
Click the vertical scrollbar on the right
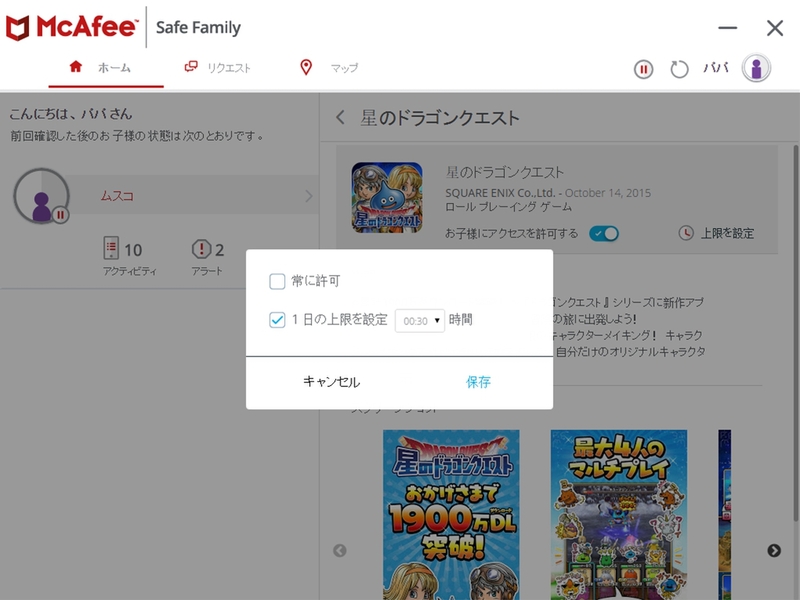tap(796, 332)
